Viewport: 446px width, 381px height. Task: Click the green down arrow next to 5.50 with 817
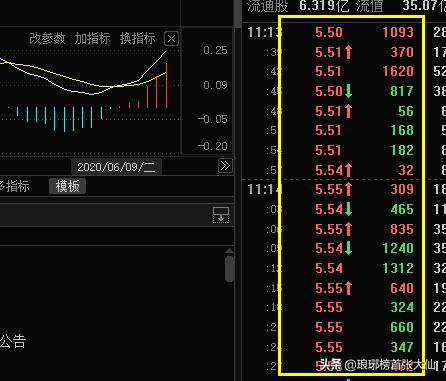click(348, 91)
